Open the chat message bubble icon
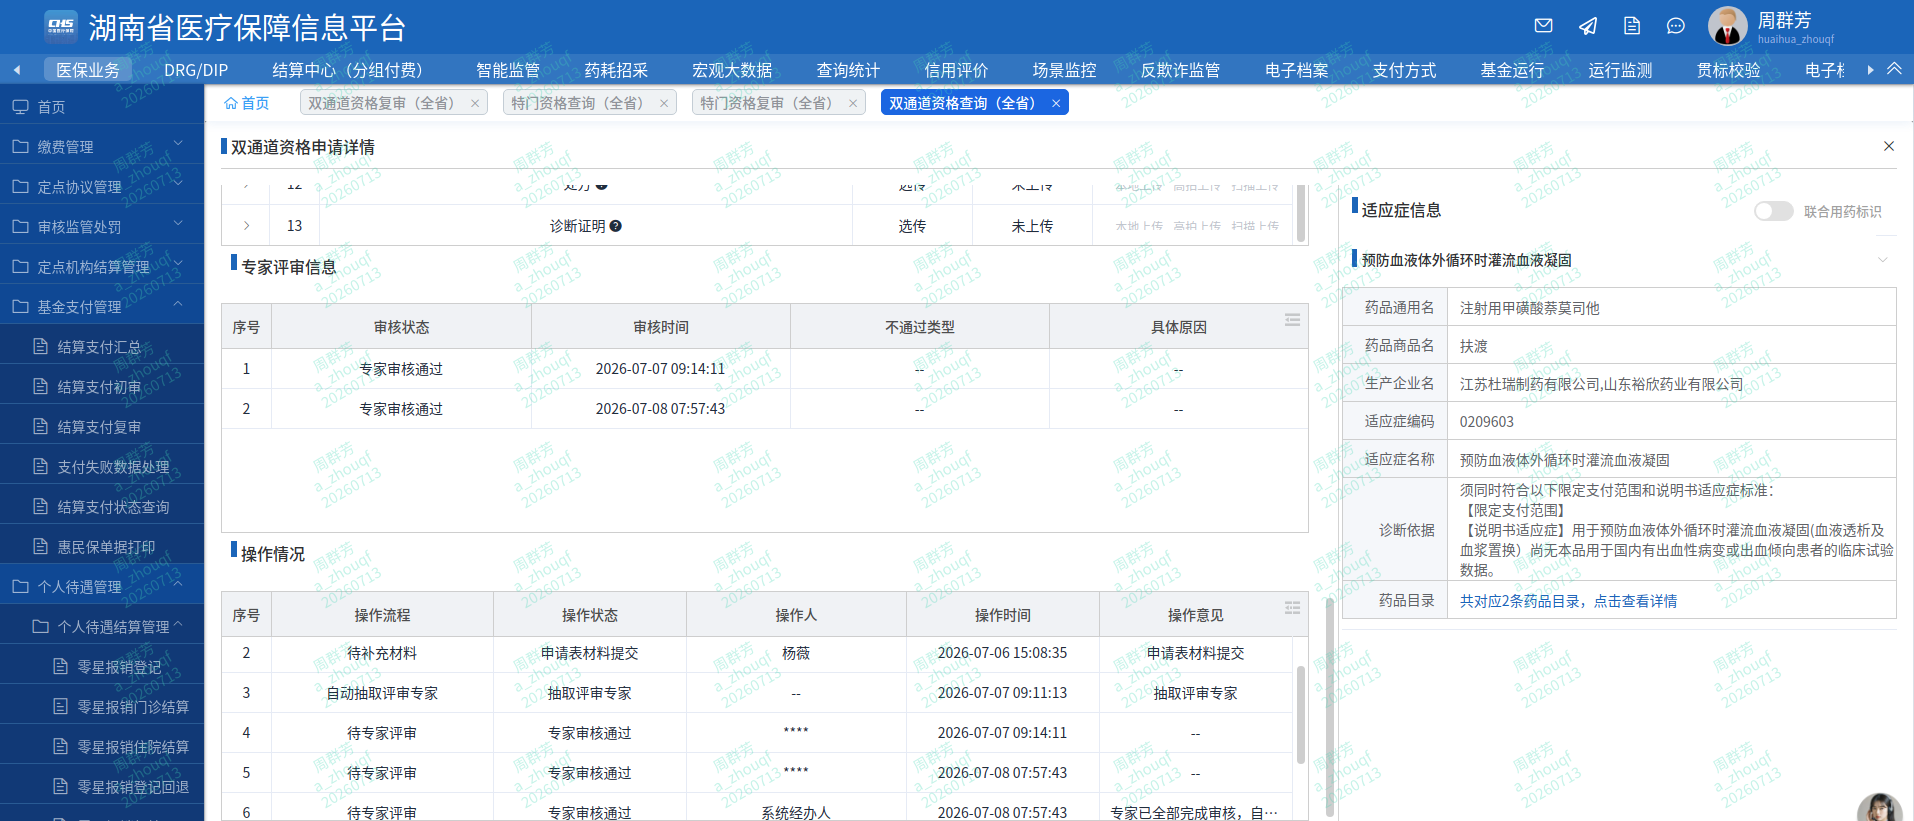 1676,26
